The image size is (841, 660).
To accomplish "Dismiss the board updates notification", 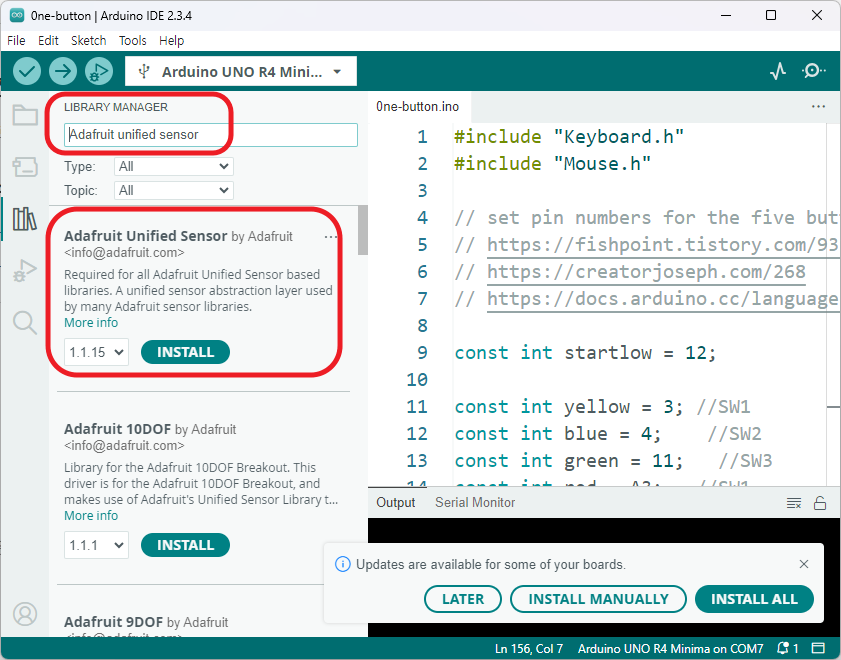I will pos(803,564).
